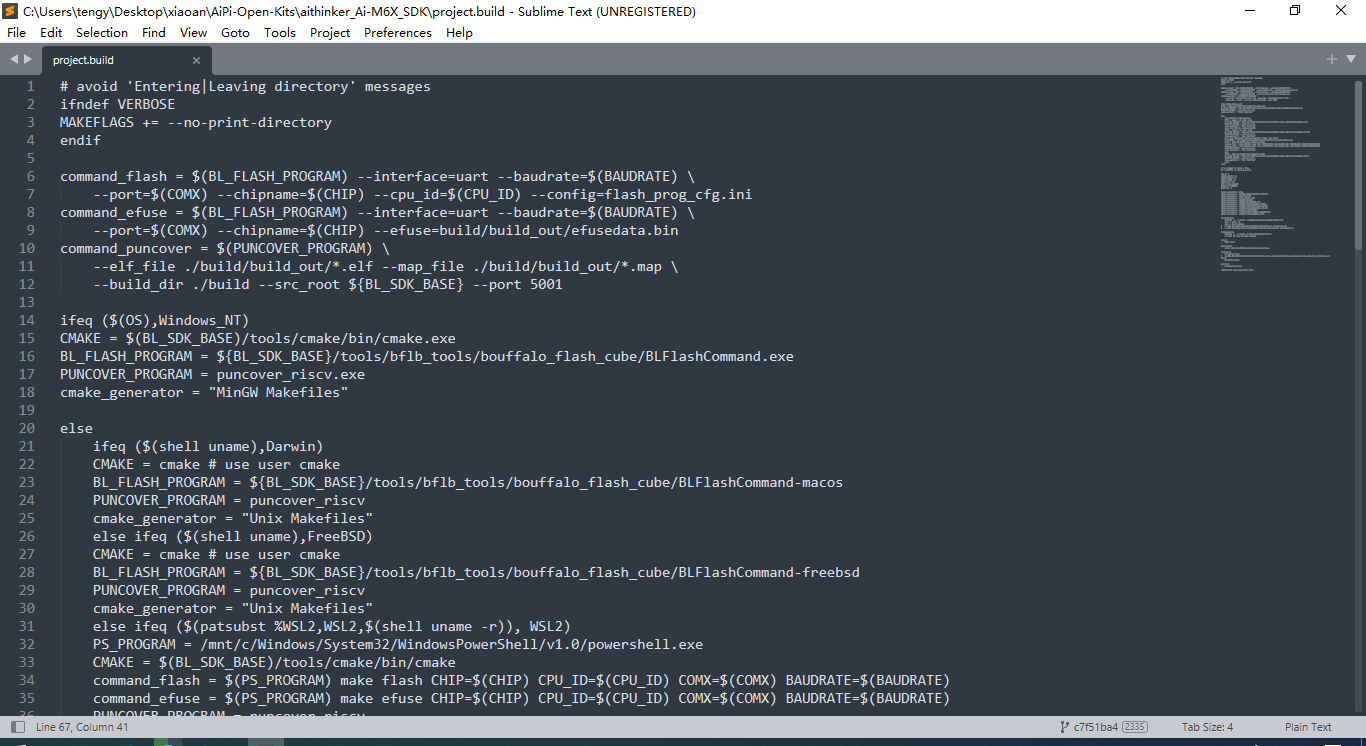Click '--port 5001' on line 12

pyautogui.click(x=517, y=284)
